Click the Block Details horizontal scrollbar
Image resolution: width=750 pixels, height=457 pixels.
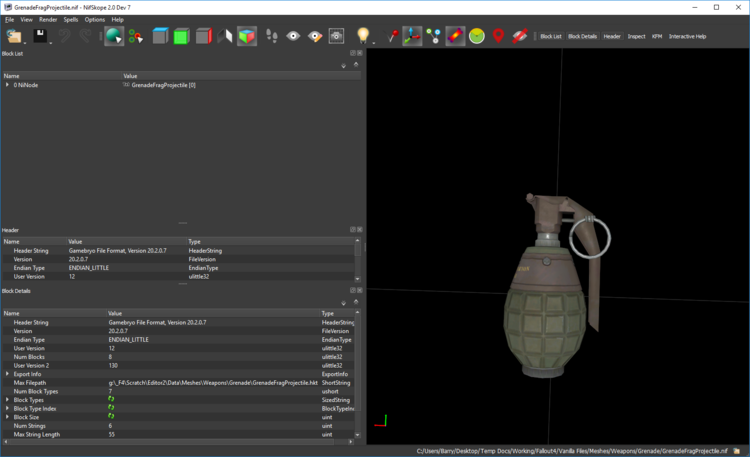click(177, 442)
